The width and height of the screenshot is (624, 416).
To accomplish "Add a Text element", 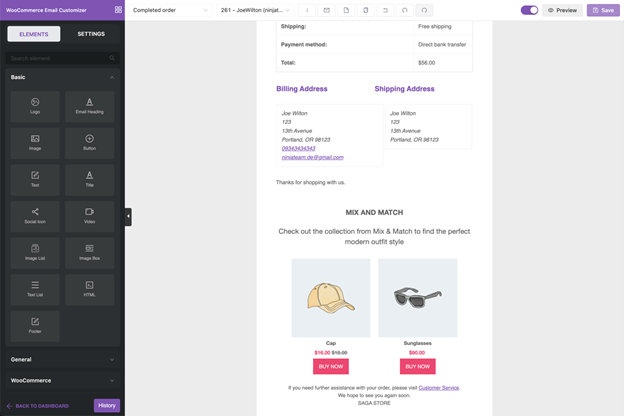I will point(35,180).
